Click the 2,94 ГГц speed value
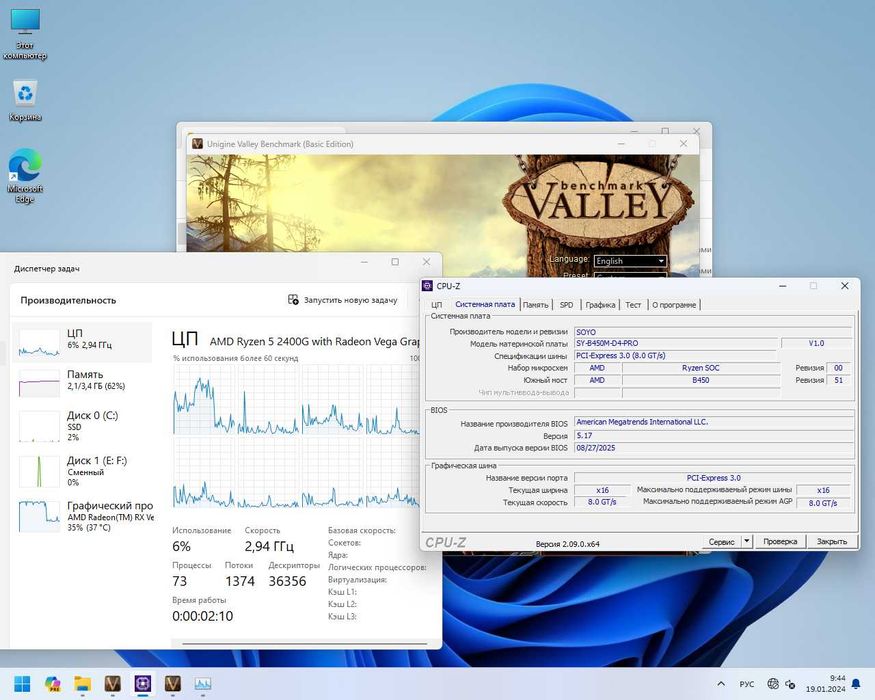The image size is (875, 700). [x=269, y=546]
